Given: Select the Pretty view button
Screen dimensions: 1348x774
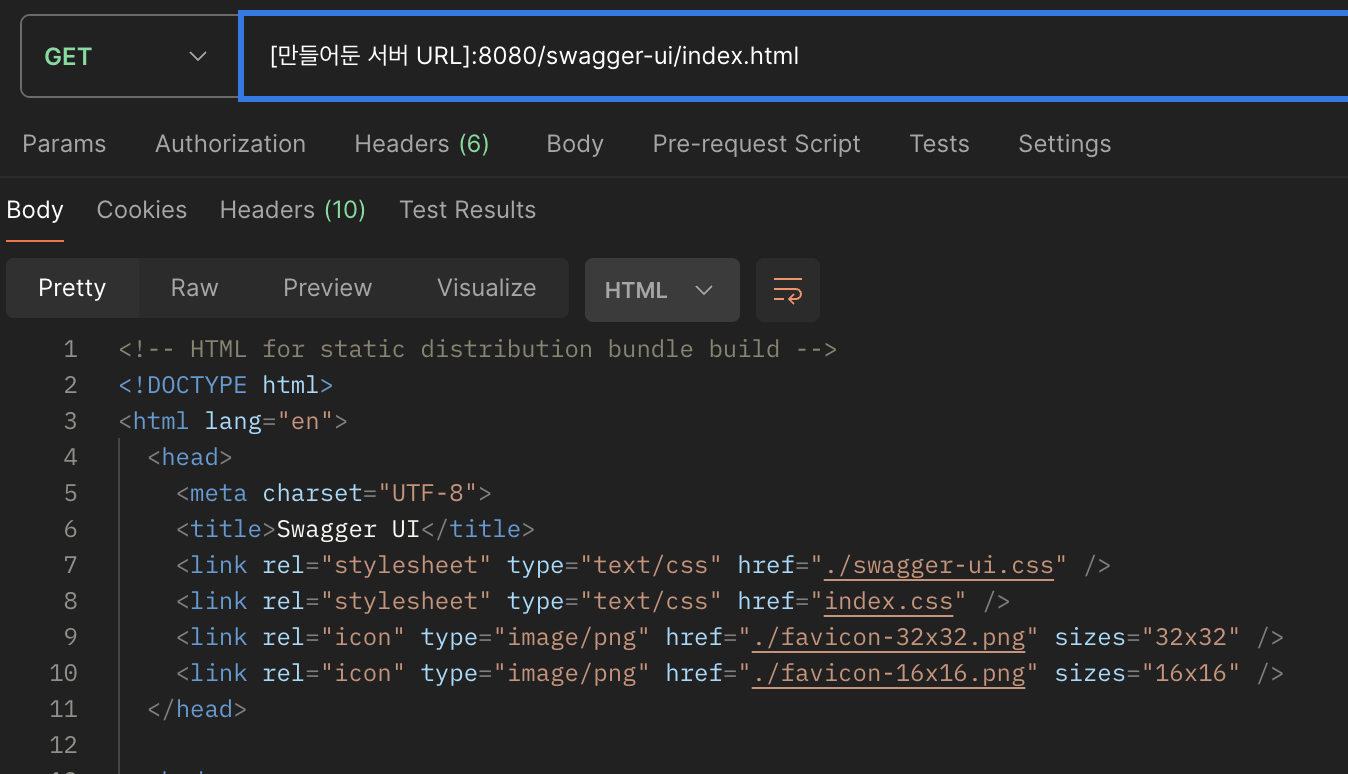Looking at the screenshot, I should pos(72,288).
